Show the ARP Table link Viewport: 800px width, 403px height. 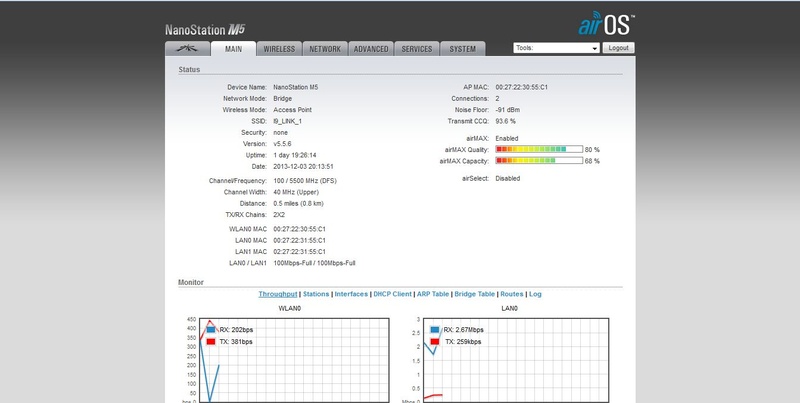pyautogui.click(x=432, y=294)
